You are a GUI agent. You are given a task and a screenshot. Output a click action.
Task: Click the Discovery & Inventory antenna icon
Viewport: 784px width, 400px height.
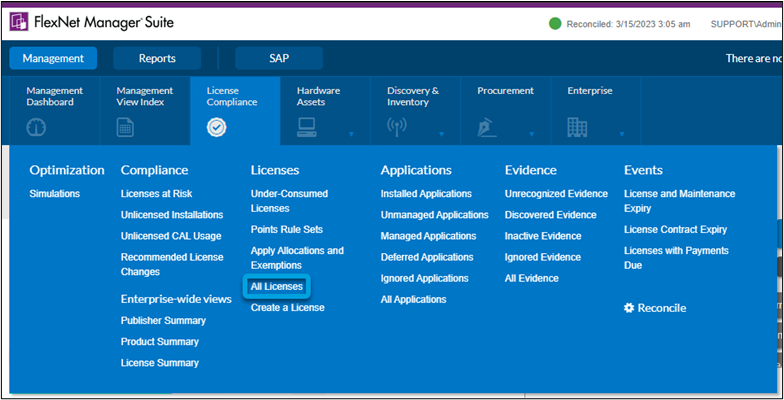click(397, 128)
